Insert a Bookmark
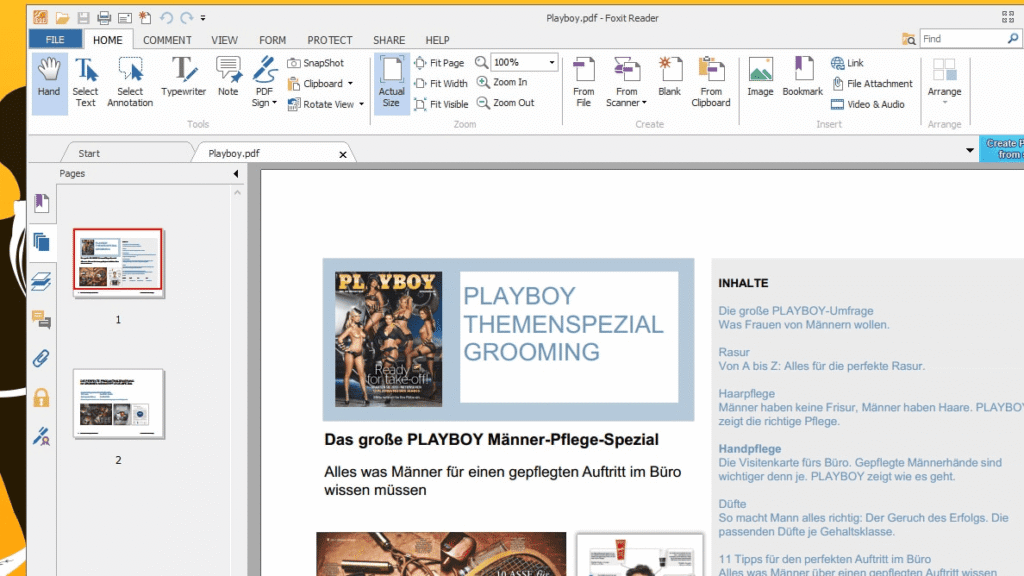Screen dimensions: 1024x576 [803, 77]
